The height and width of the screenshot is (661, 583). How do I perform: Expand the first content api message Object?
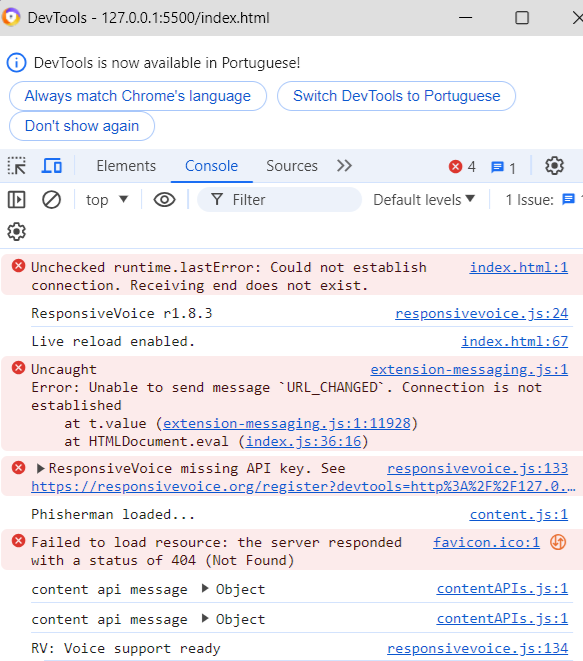click(x=205, y=588)
